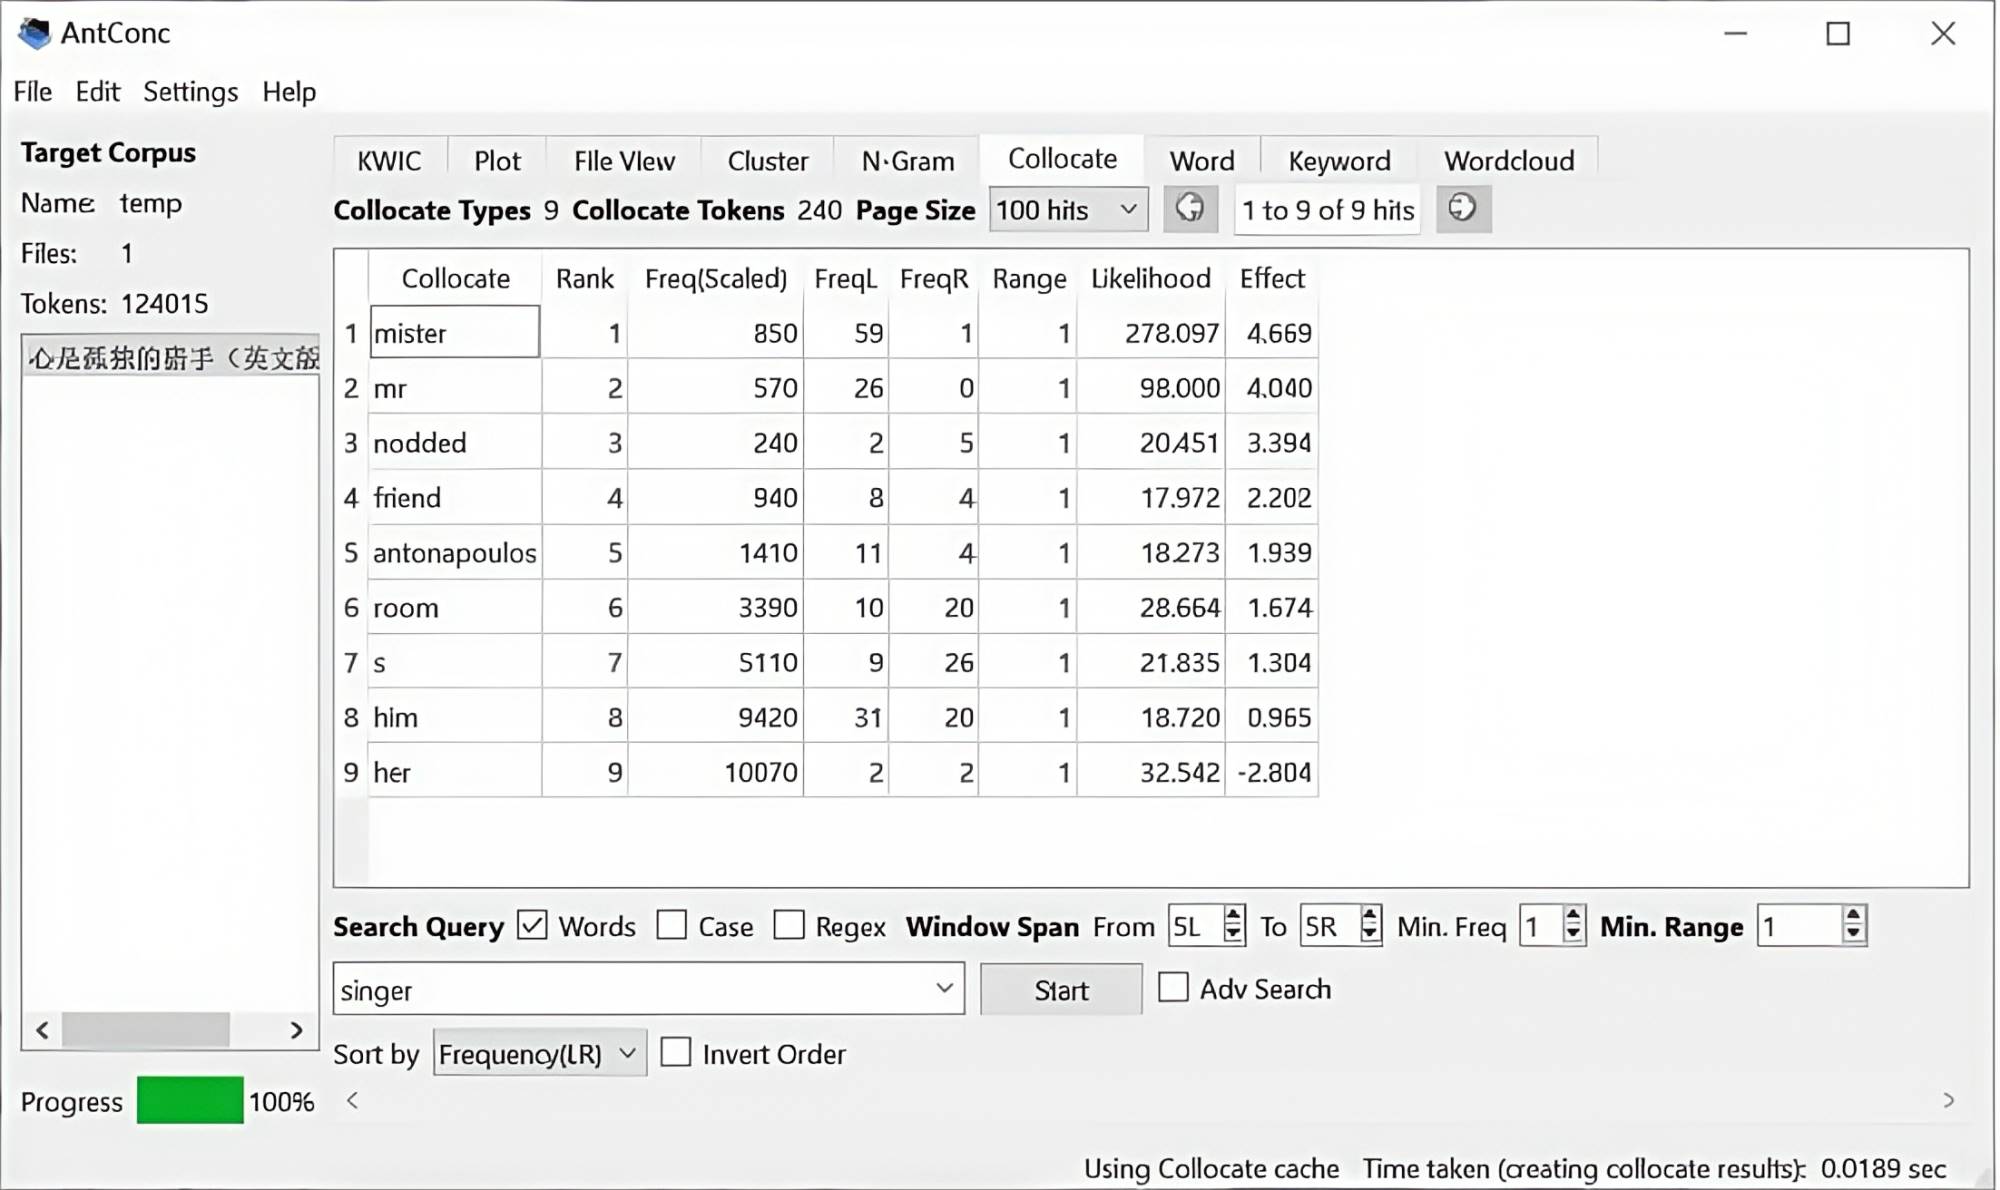Open the Settings menu
The image size is (2000, 1190).
click(190, 92)
